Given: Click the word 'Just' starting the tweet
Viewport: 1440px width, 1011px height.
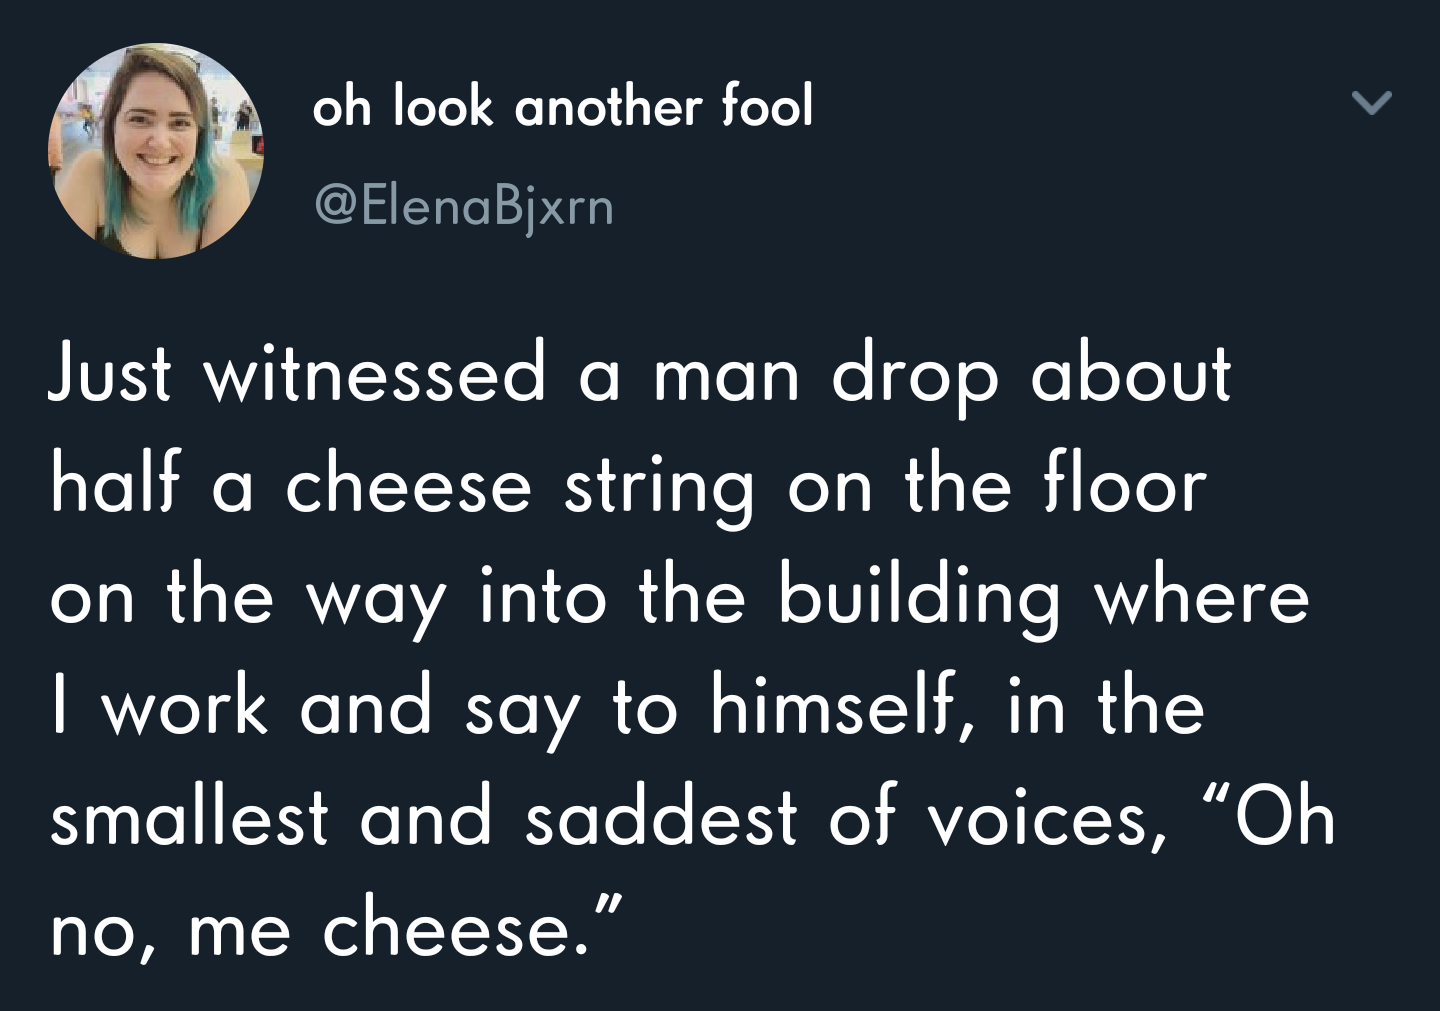Looking at the screenshot, I should tap(110, 374).
